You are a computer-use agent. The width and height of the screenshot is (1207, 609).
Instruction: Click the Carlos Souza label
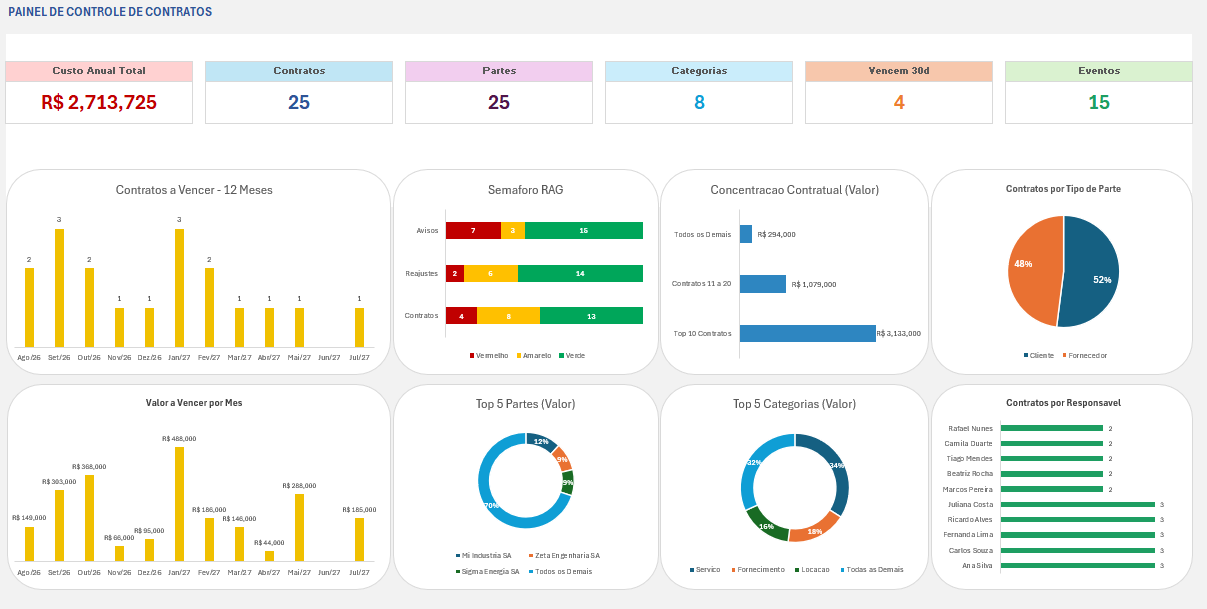(x=971, y=551)
